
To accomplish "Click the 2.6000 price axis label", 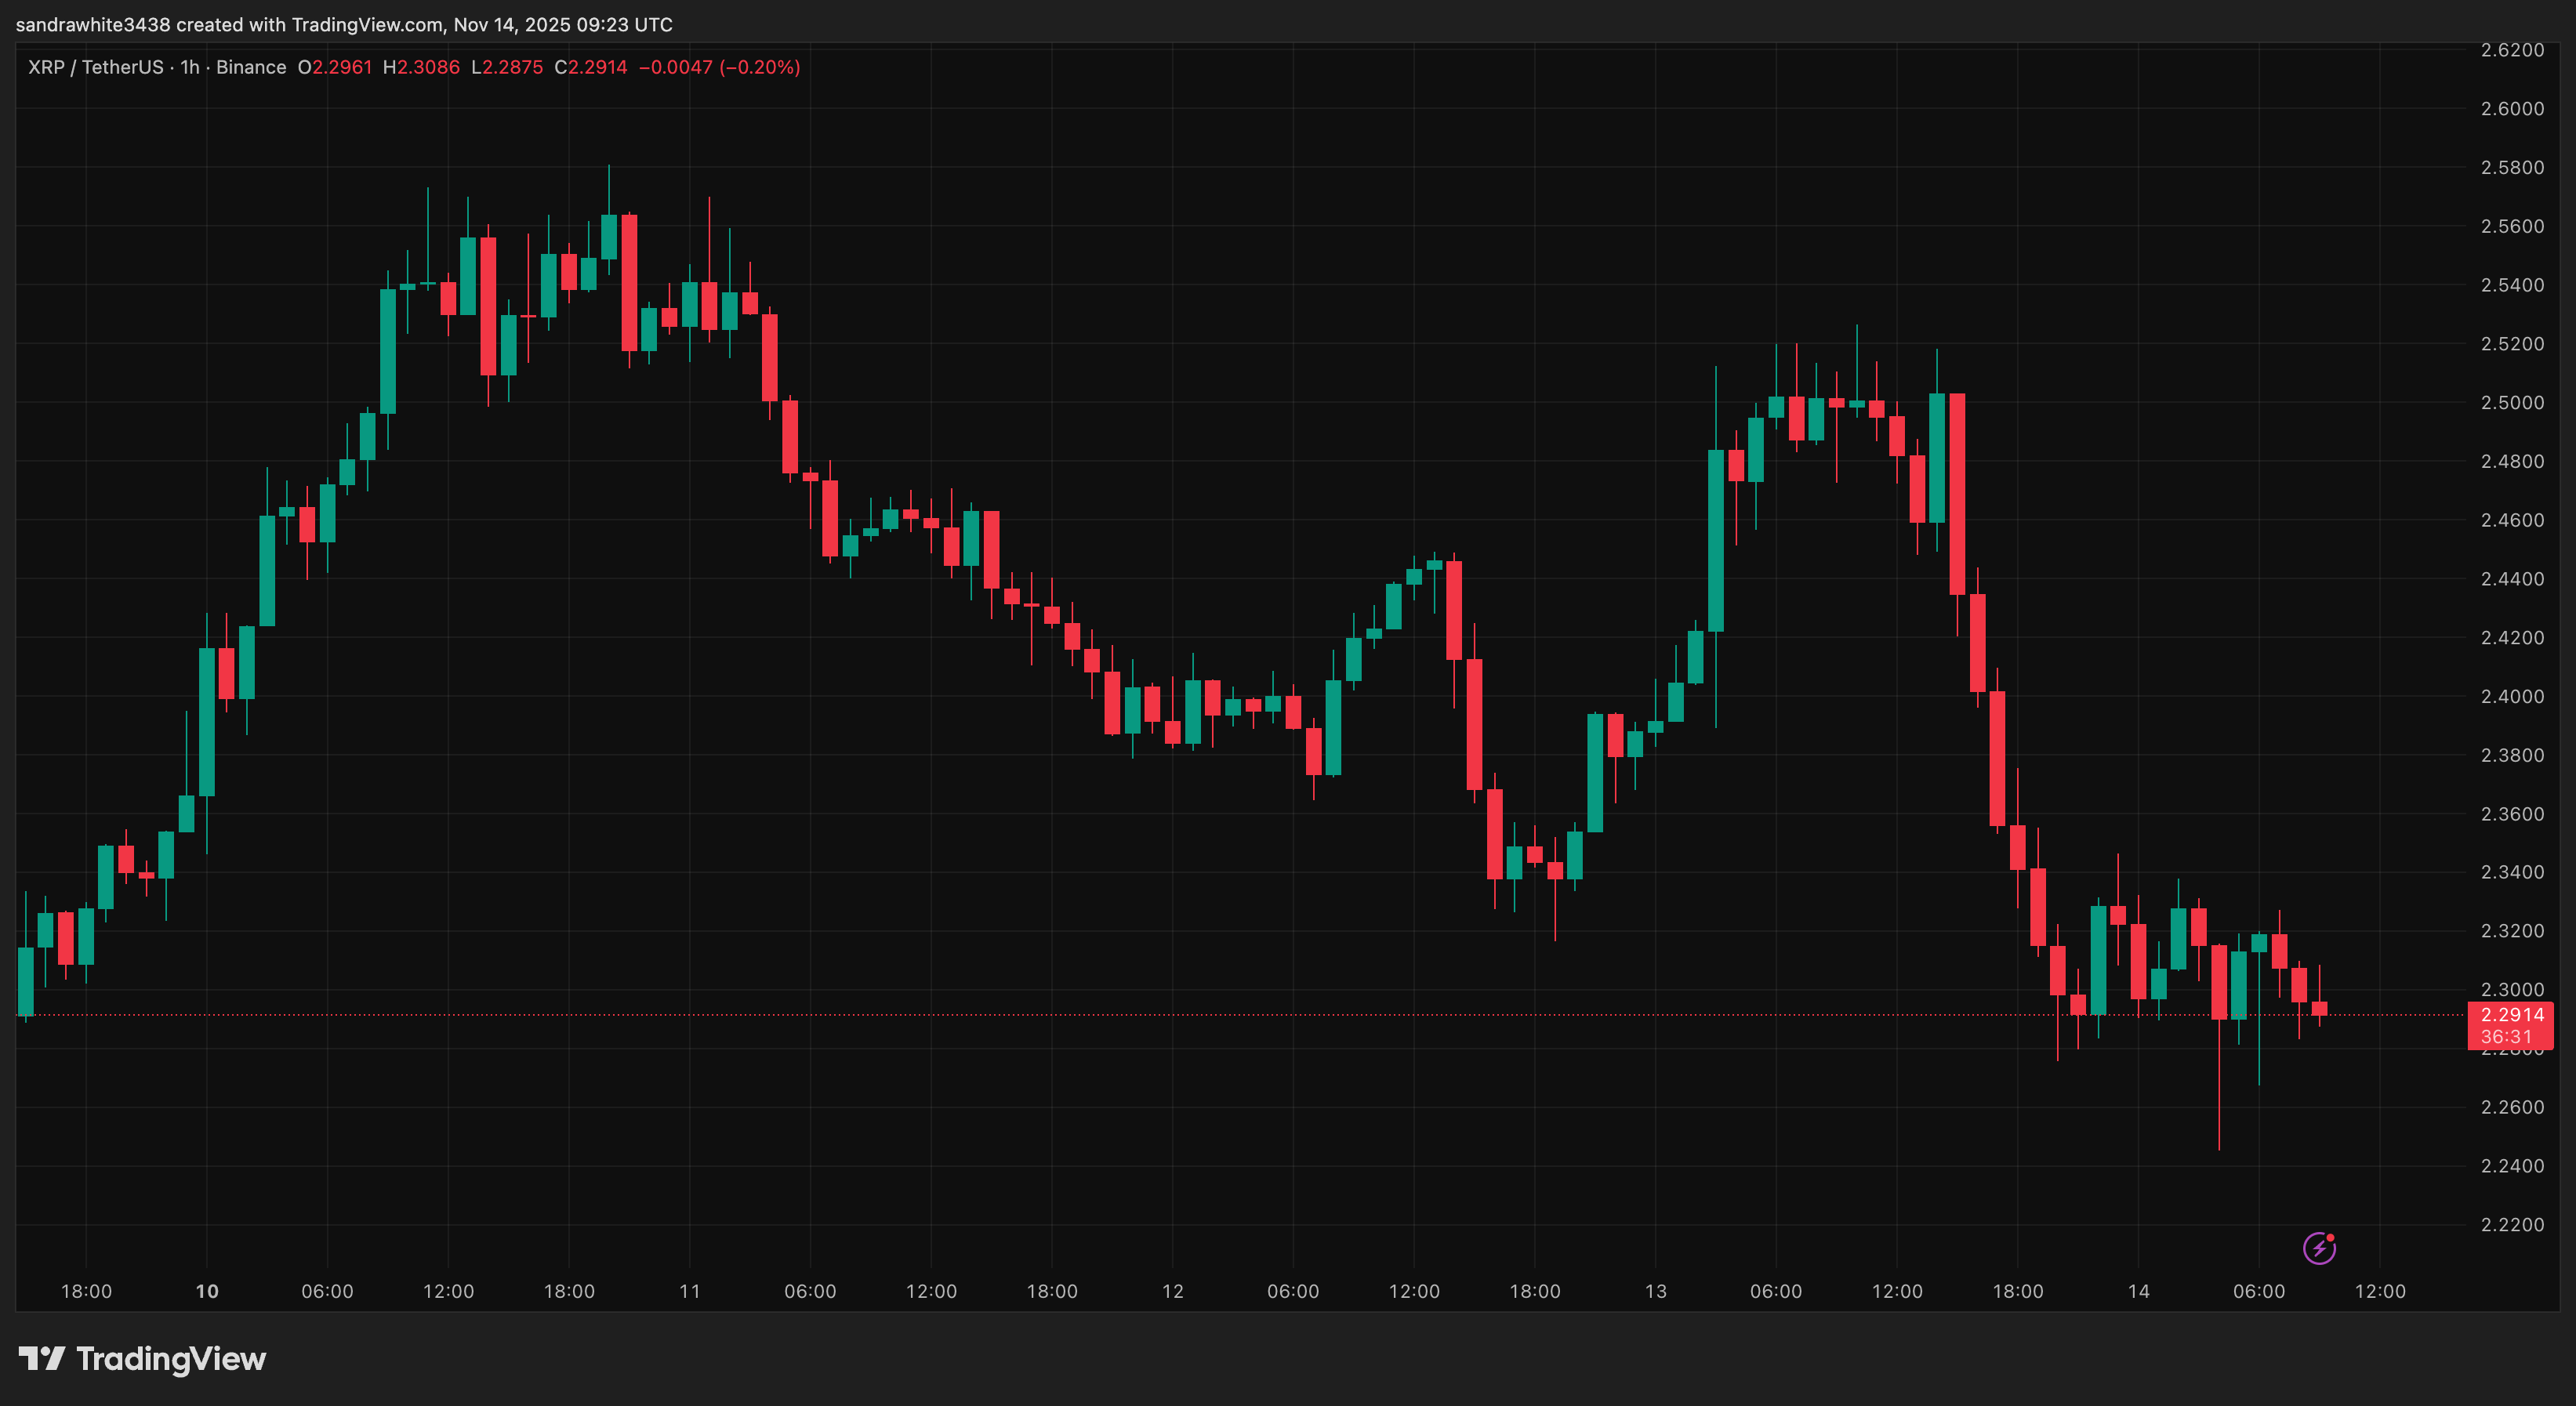I will [x=2512, y=108].
